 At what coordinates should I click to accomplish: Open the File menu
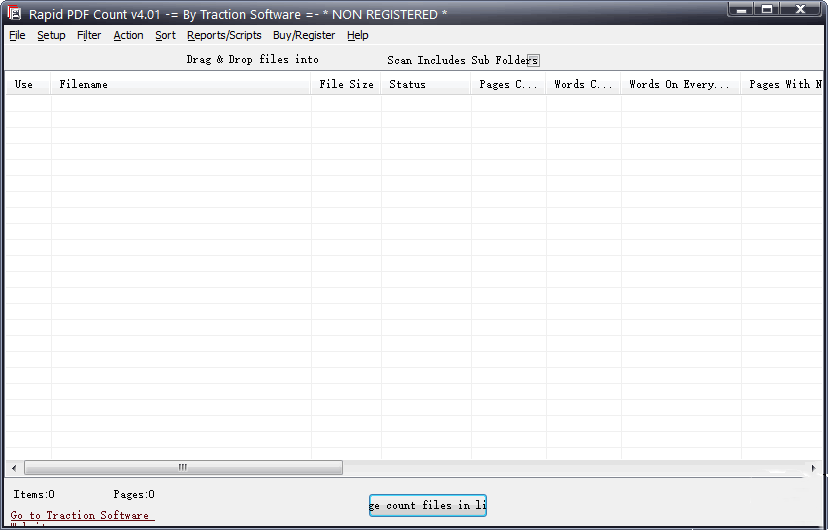(x=17, y=35)
